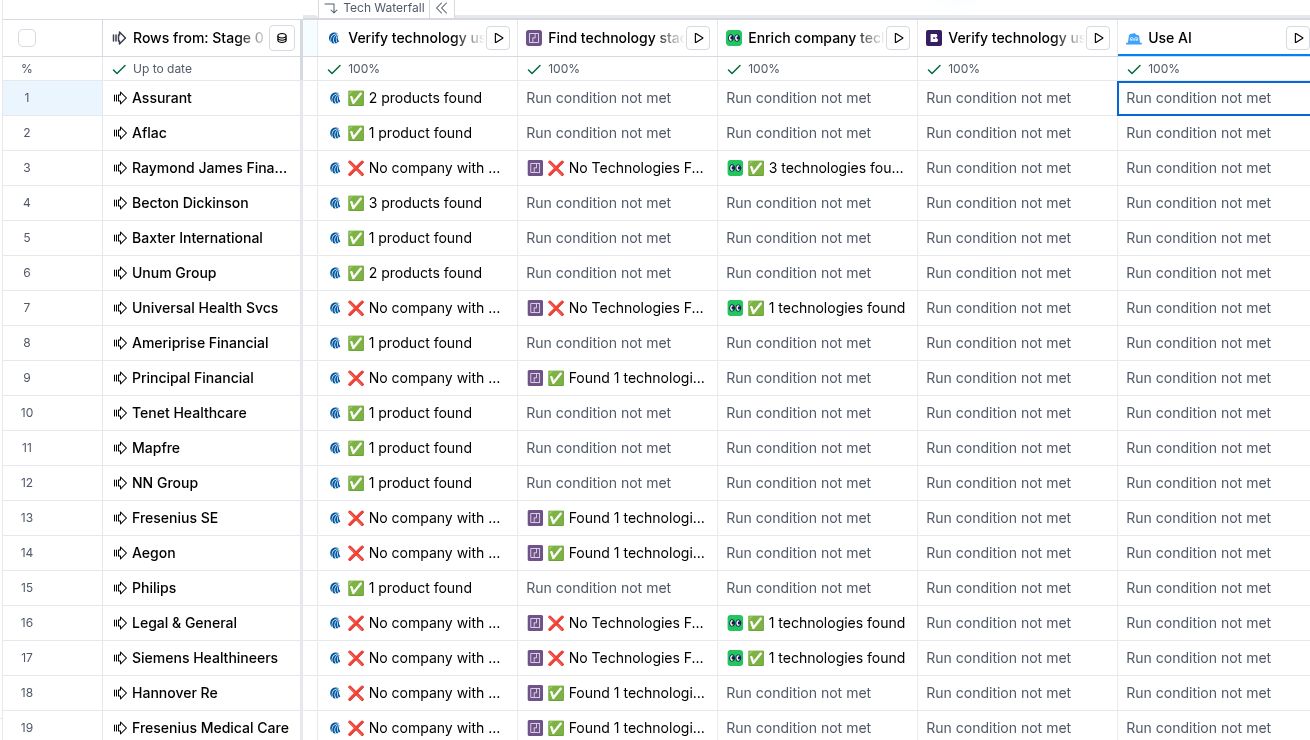Click the percent symbol header cell
This screenshot has width=1310, height=740.
(27, 69)
